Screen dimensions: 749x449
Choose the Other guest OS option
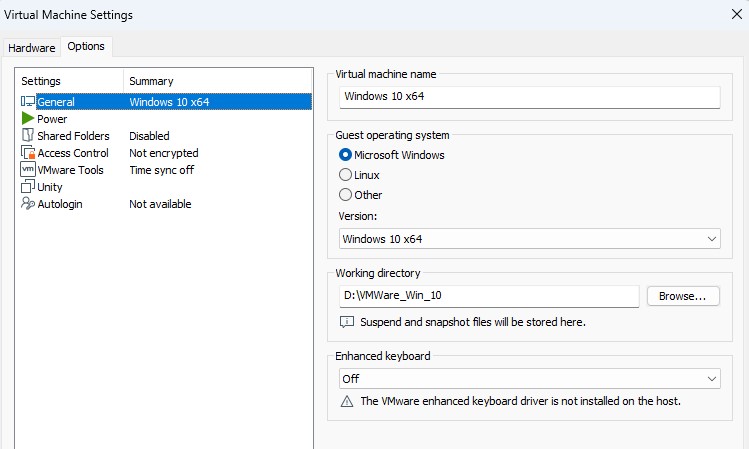pyautogui.click(x=346, y=195)
